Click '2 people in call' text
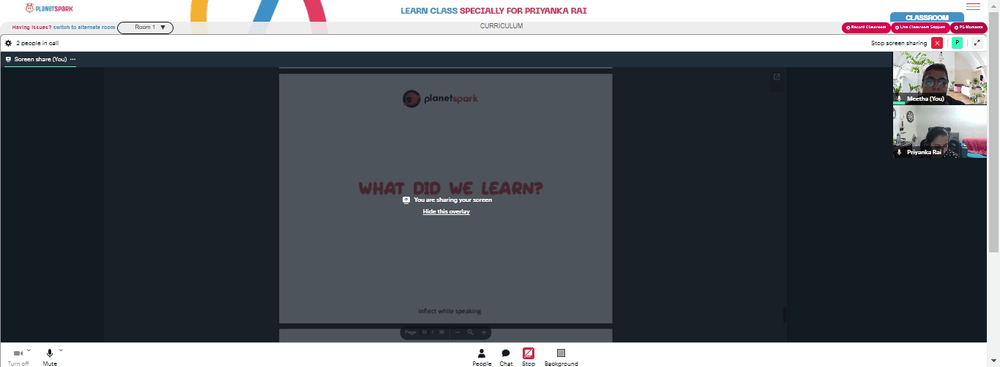 coord(38,43)
